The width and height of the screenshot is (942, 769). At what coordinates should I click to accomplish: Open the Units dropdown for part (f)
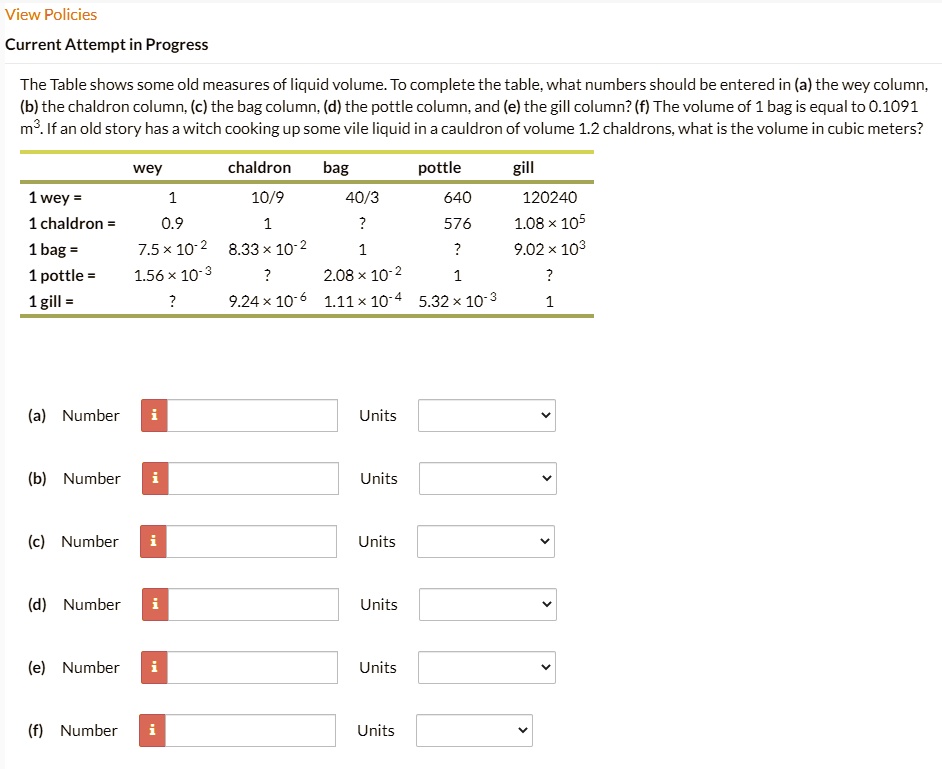tap(474, 730)
